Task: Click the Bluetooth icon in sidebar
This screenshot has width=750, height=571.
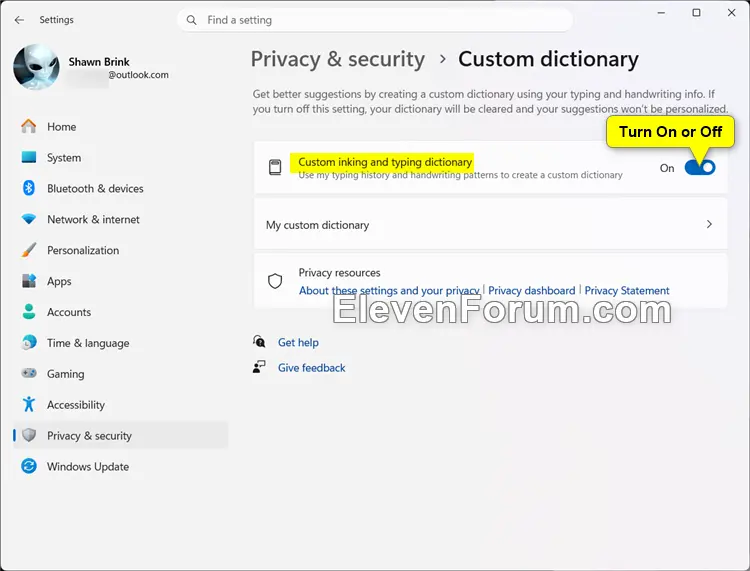Action: pos(29,188)
